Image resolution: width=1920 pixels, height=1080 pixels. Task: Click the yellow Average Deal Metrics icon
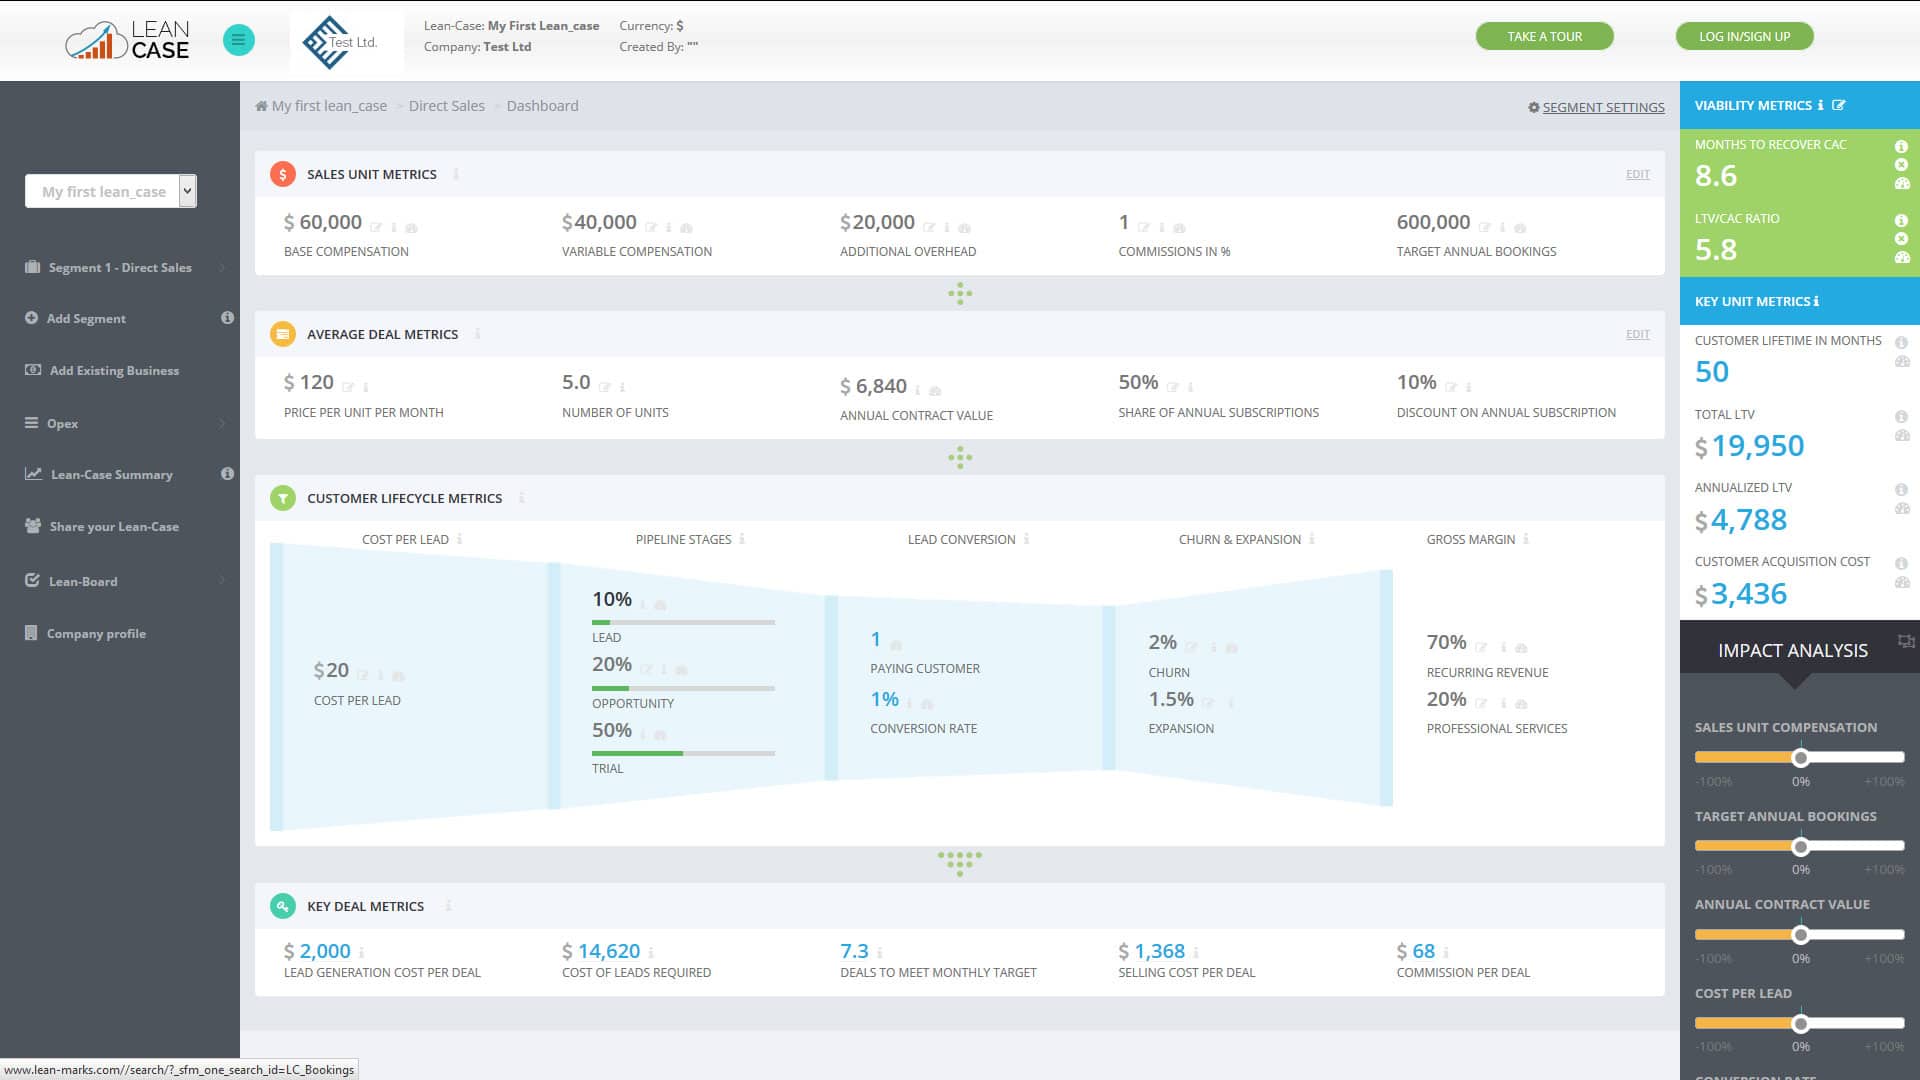[x=283, y=334]
